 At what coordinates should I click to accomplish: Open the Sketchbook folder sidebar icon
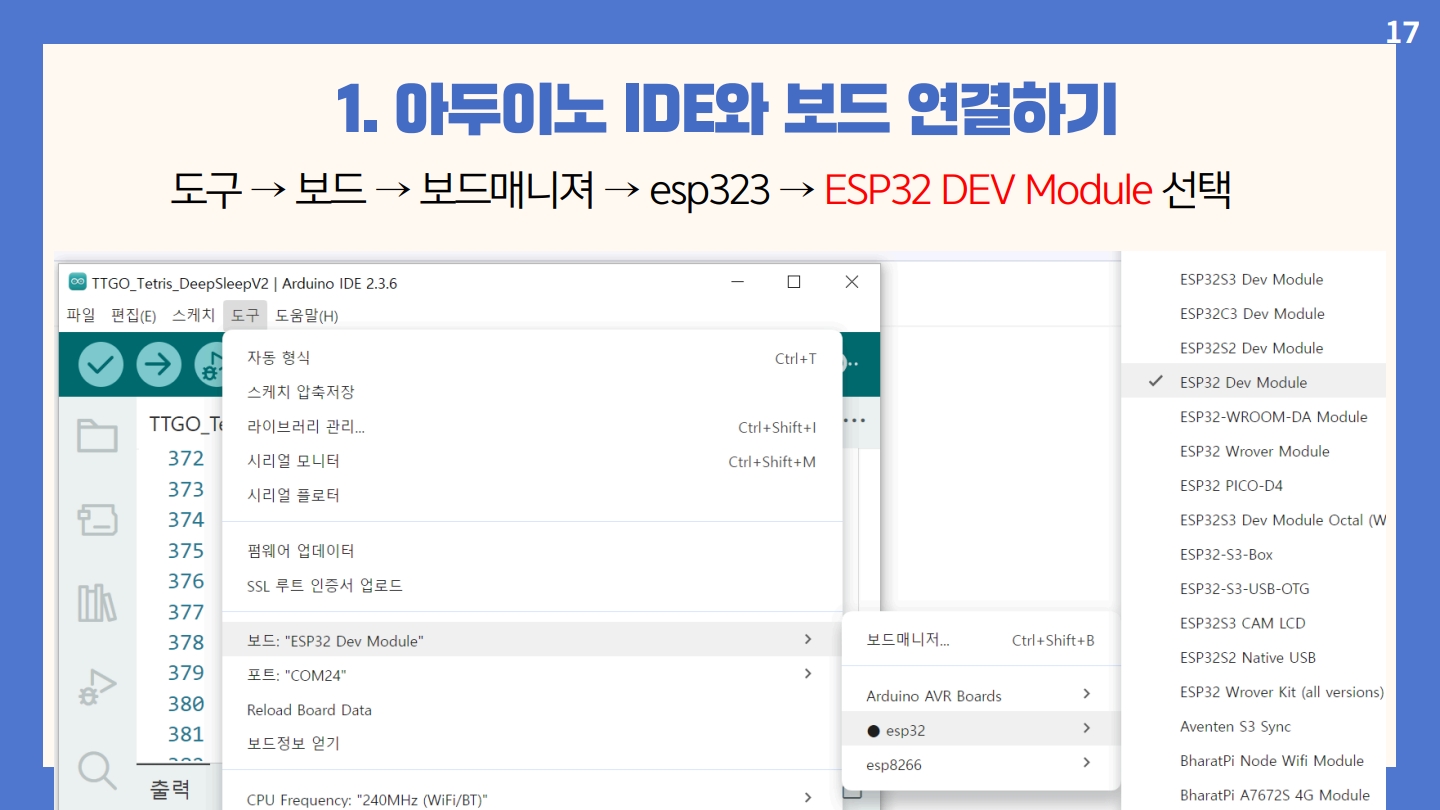(x=97, y=436)
